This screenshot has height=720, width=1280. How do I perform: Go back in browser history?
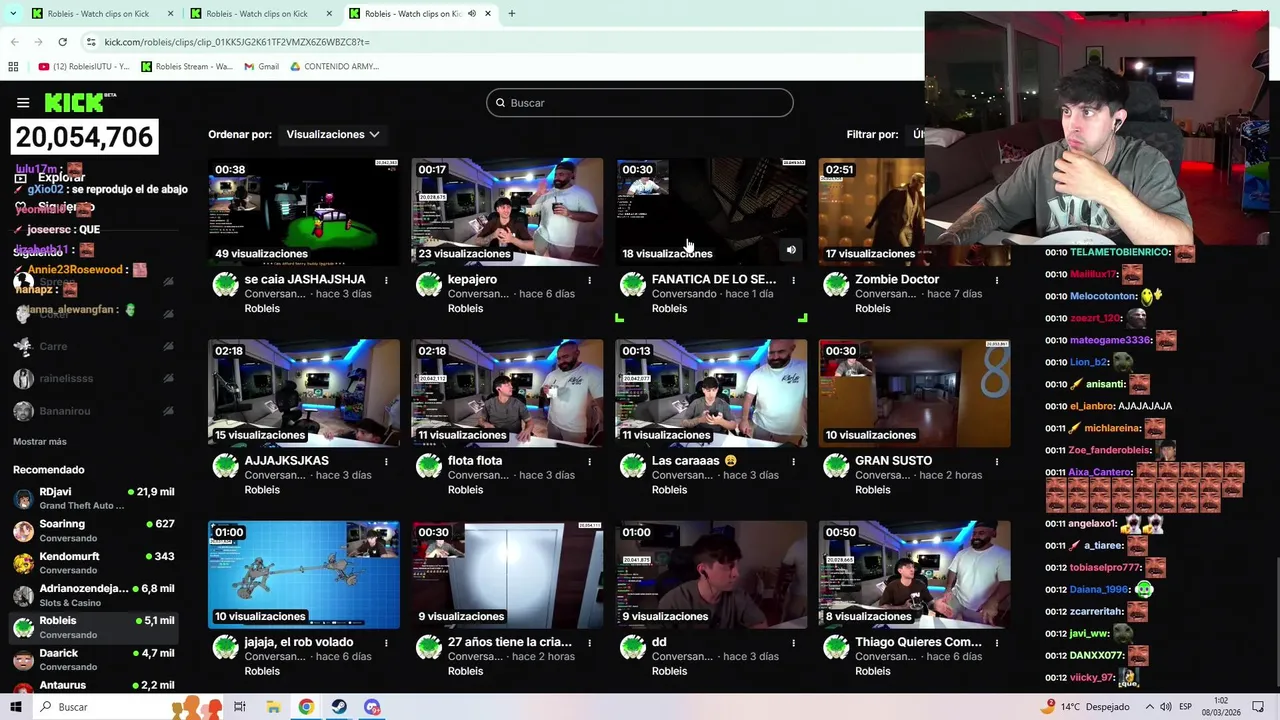[x=14, y=42]
